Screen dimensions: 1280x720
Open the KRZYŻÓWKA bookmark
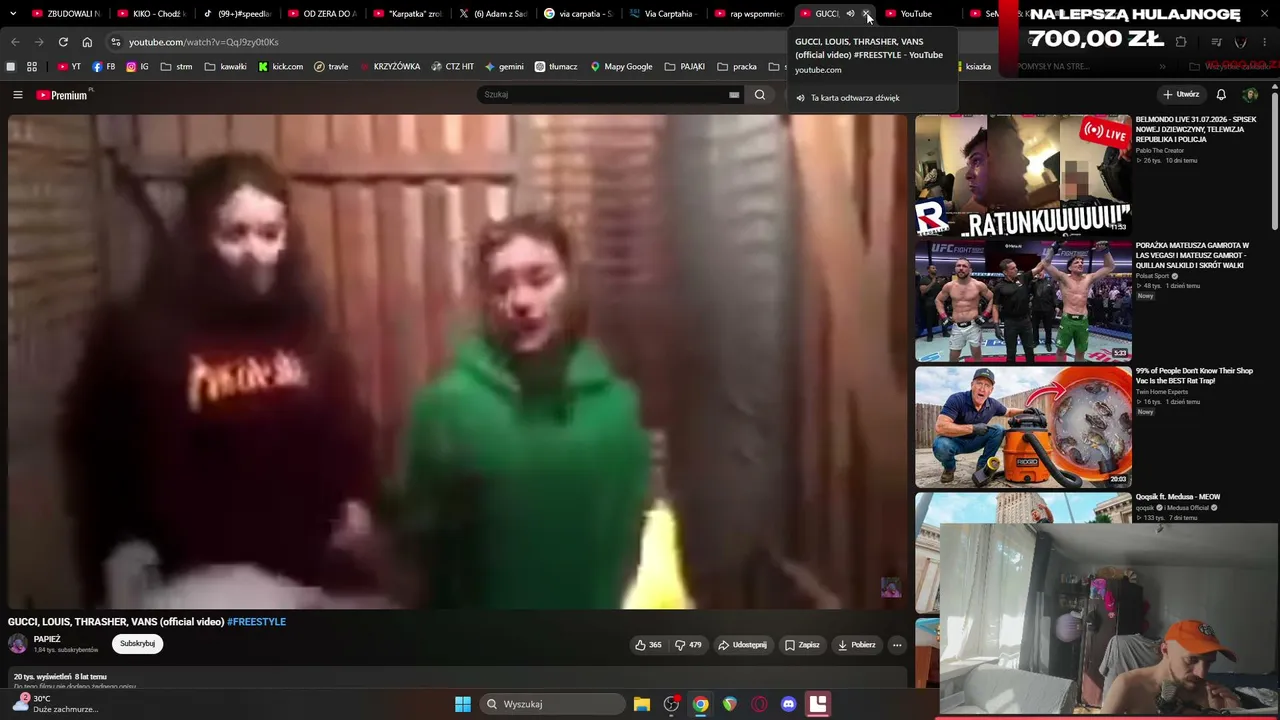[x=389, y=67]
